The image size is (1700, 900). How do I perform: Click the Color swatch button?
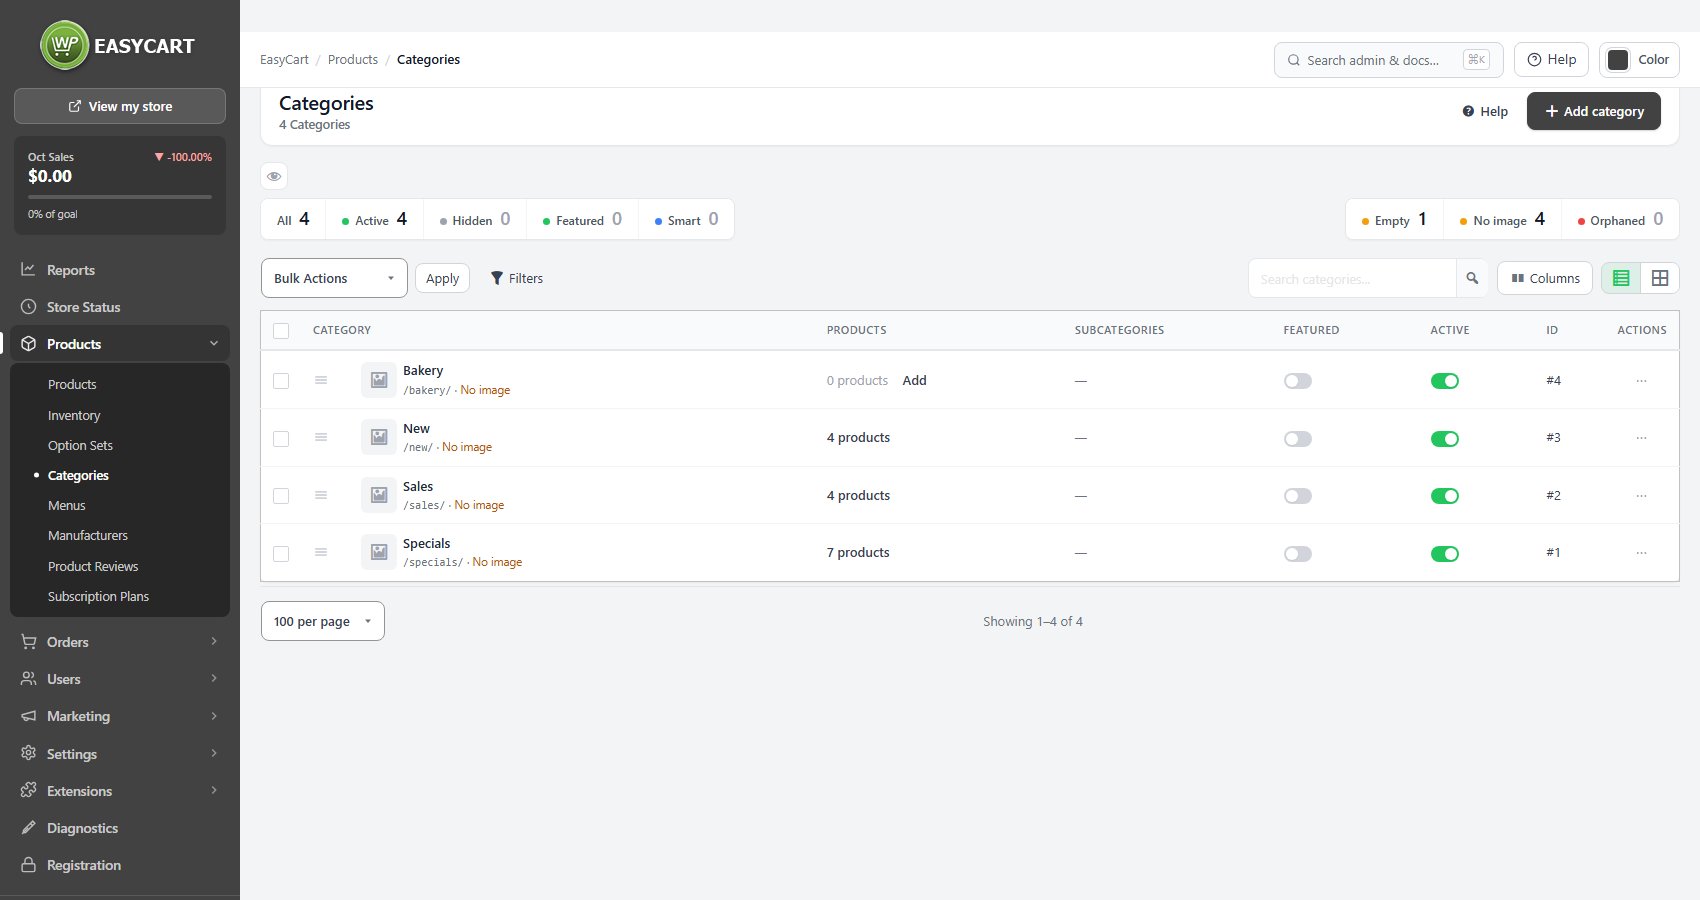pyautogui.click(x=1639, y=60)
